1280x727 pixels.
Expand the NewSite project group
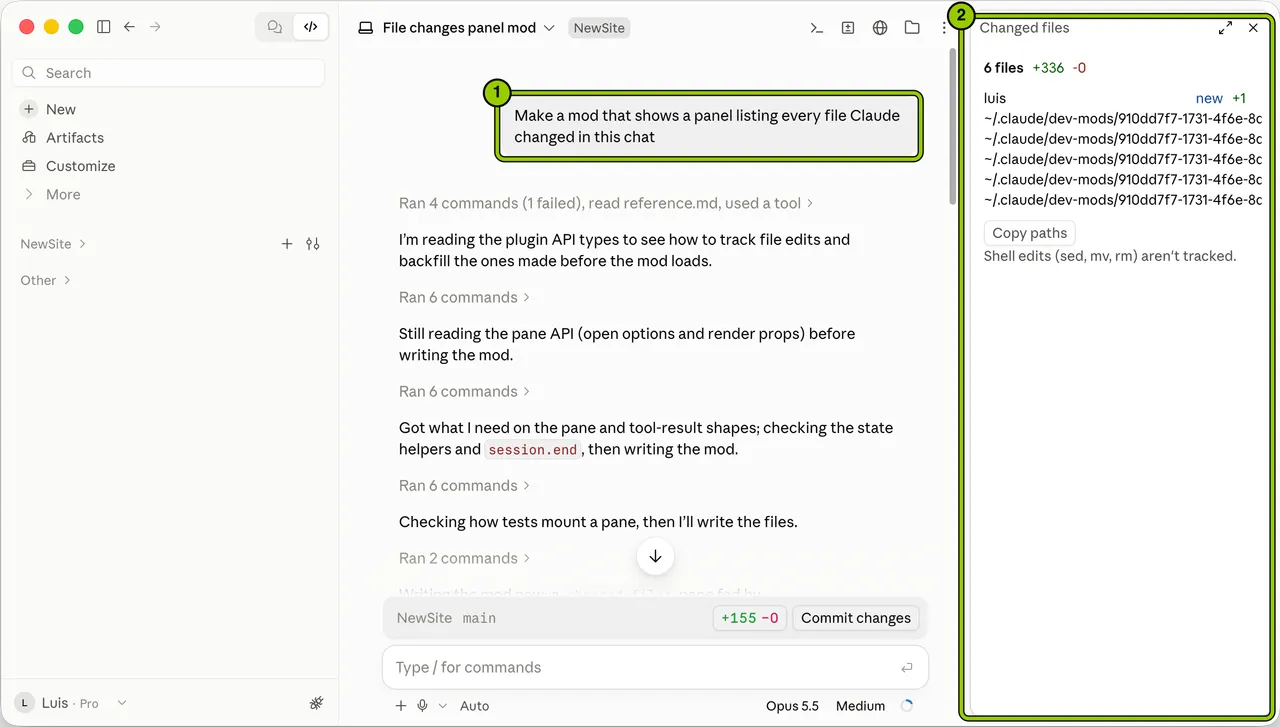tap(53, 244)
